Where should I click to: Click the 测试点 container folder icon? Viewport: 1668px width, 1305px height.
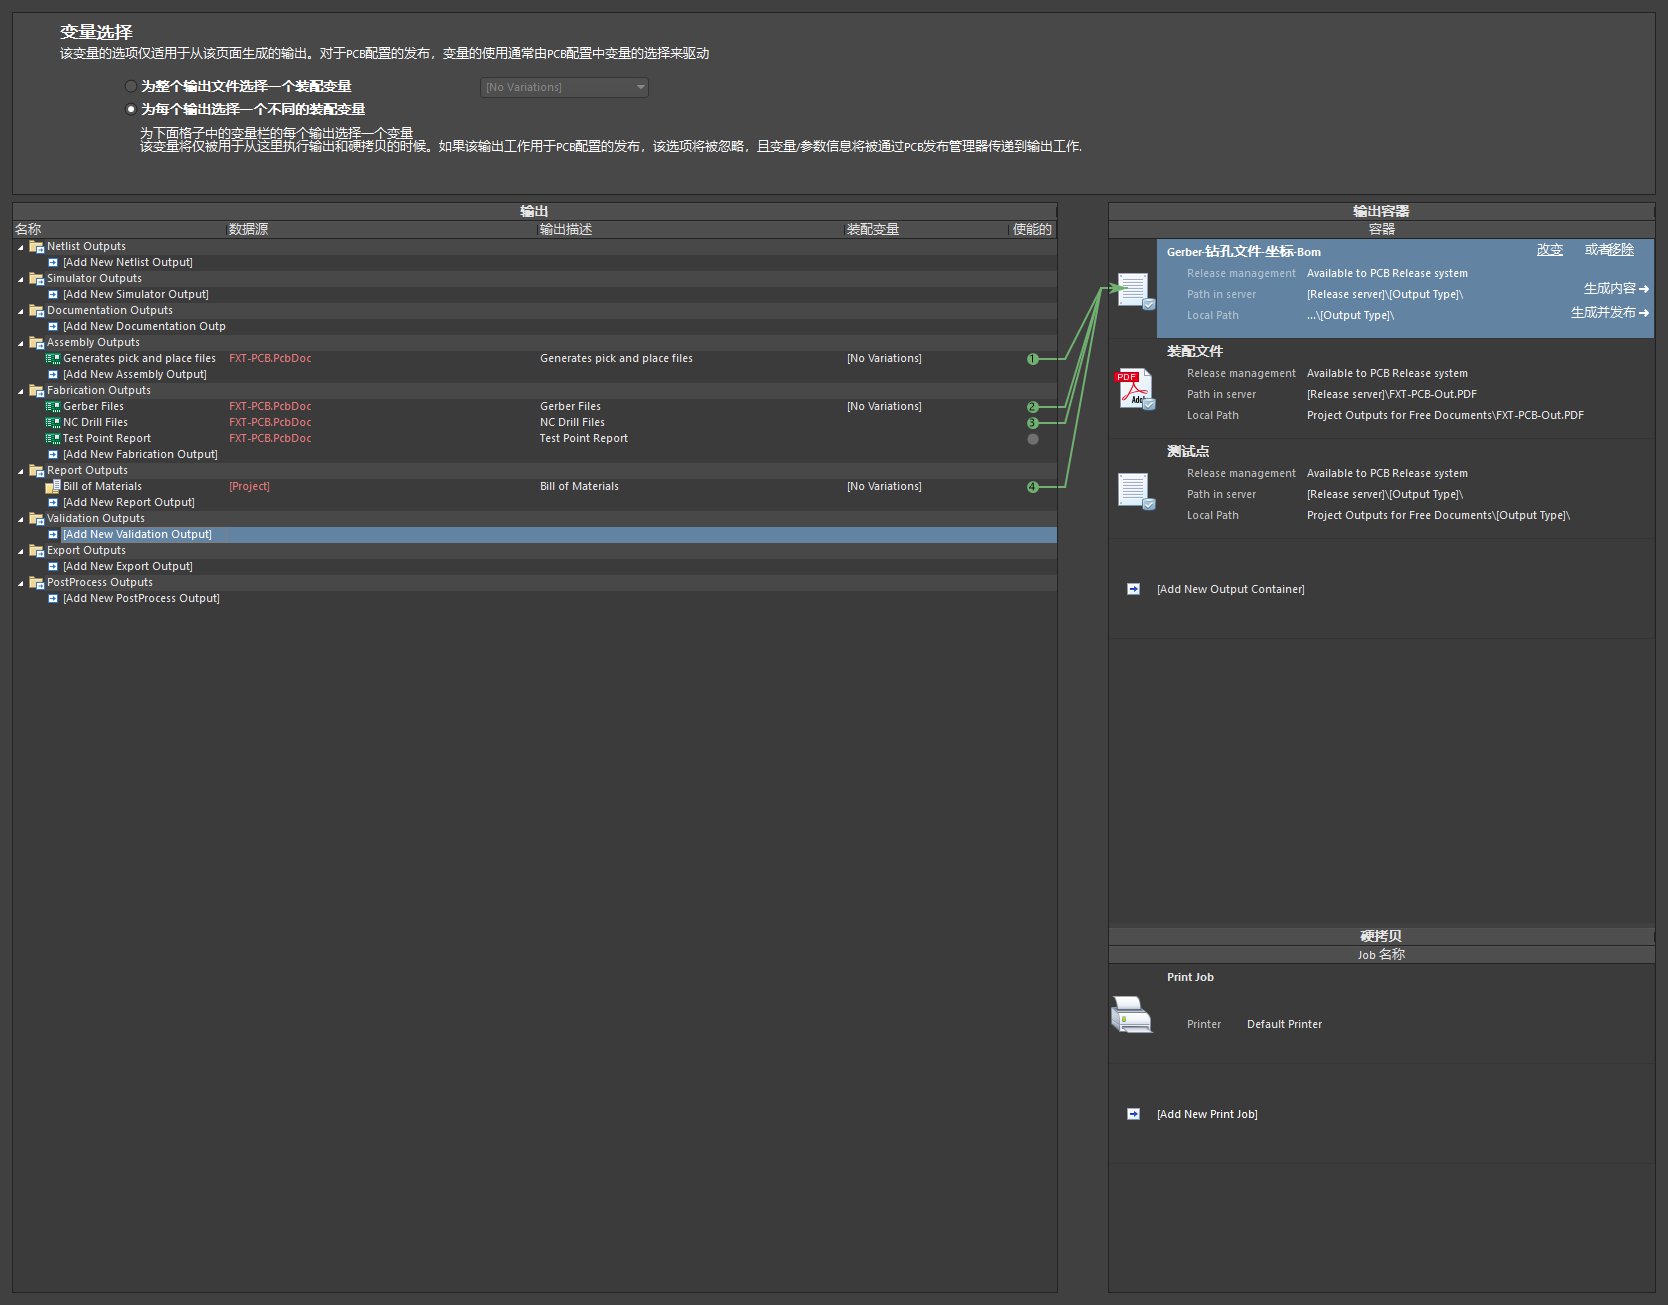pos(1135,491)
